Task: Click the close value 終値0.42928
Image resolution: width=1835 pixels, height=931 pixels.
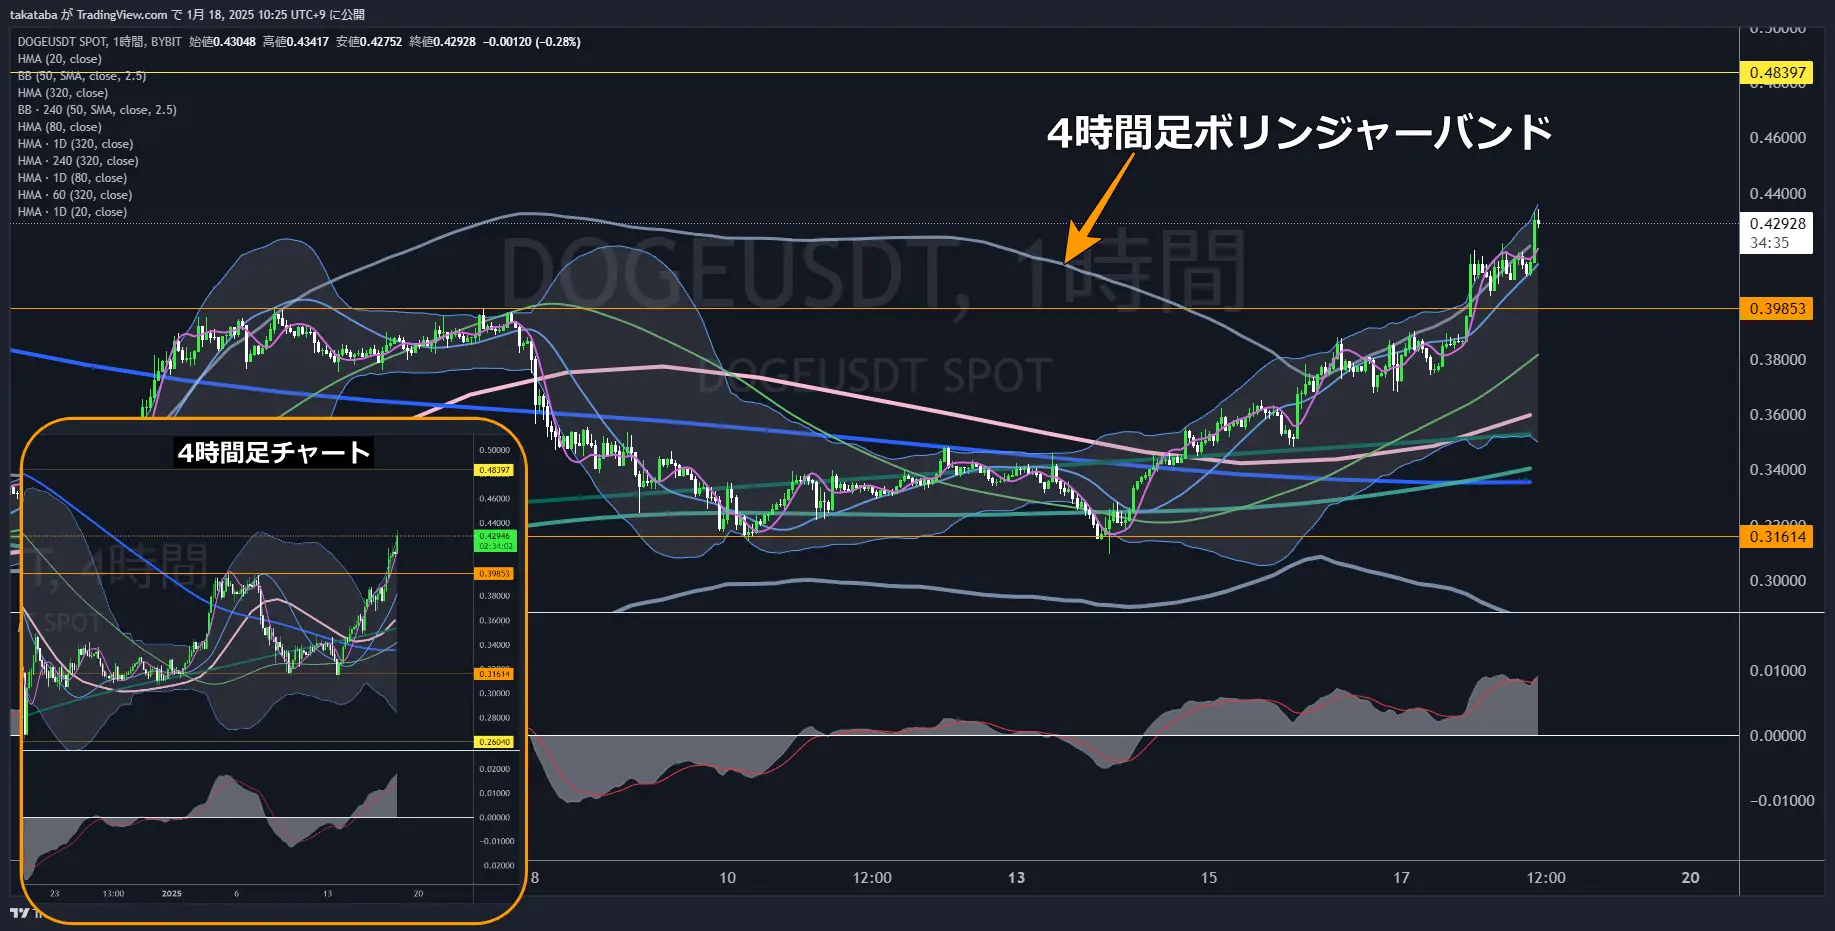Action: point(443,42)
